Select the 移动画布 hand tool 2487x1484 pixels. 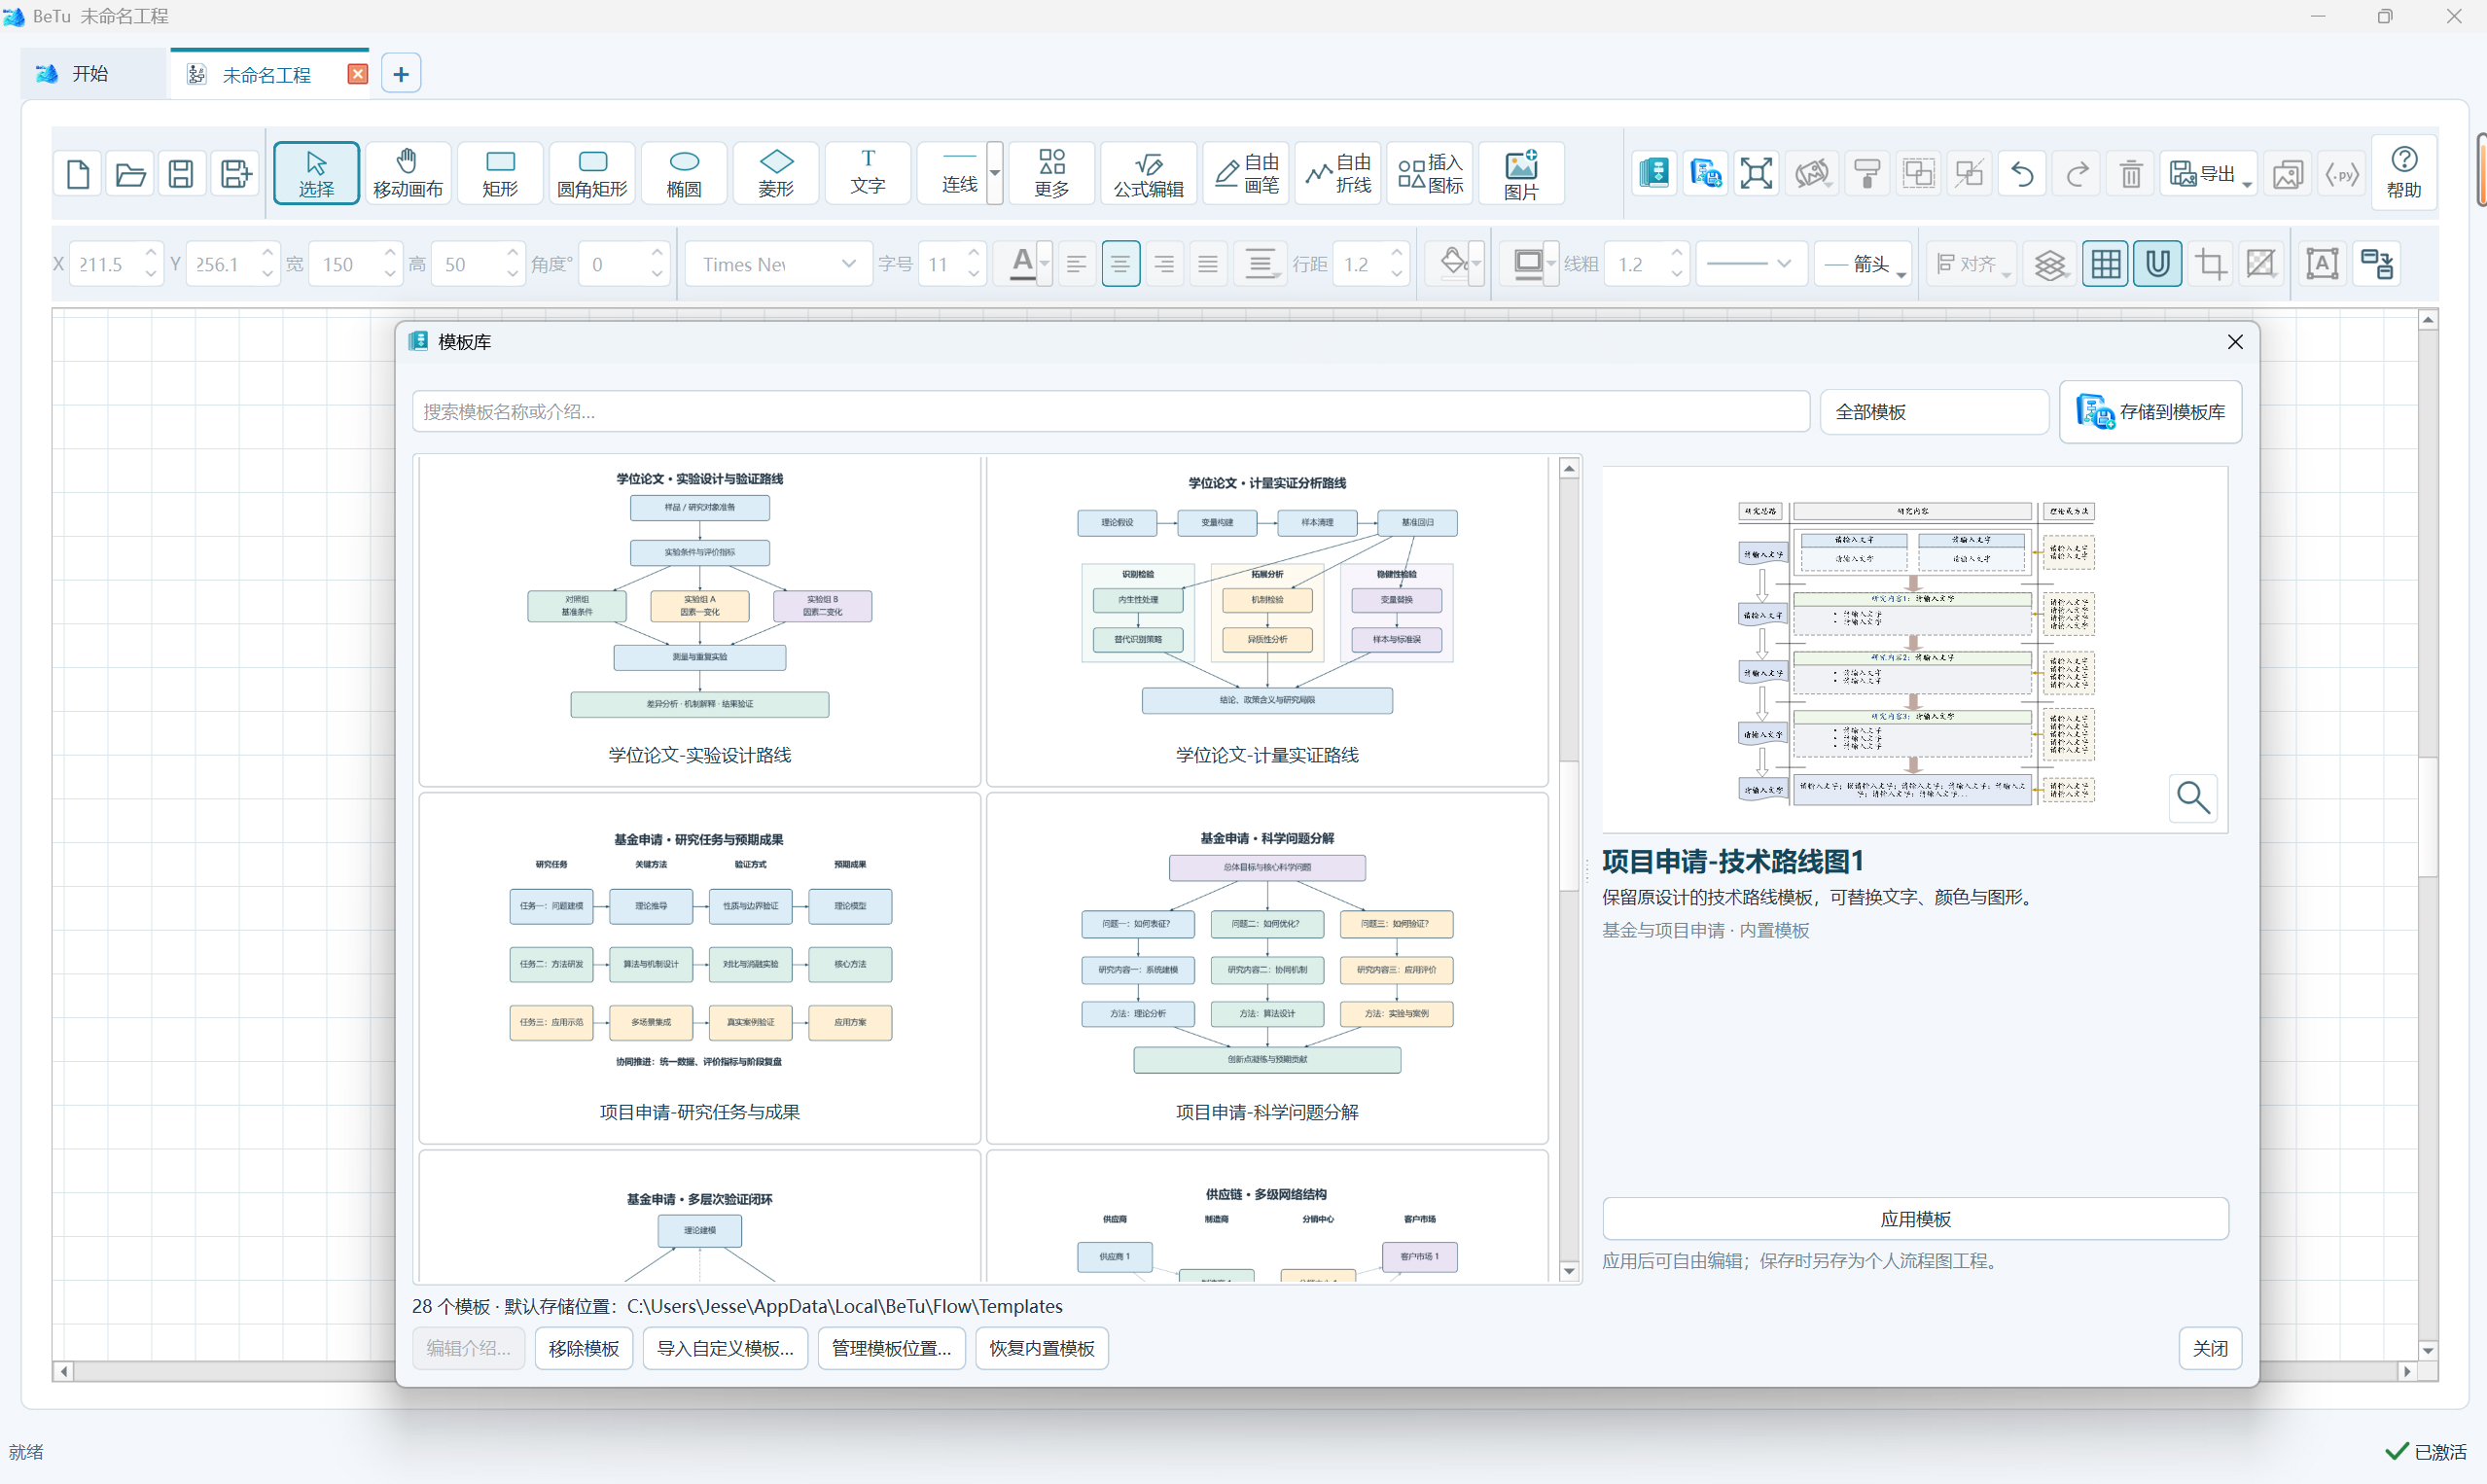407,174
